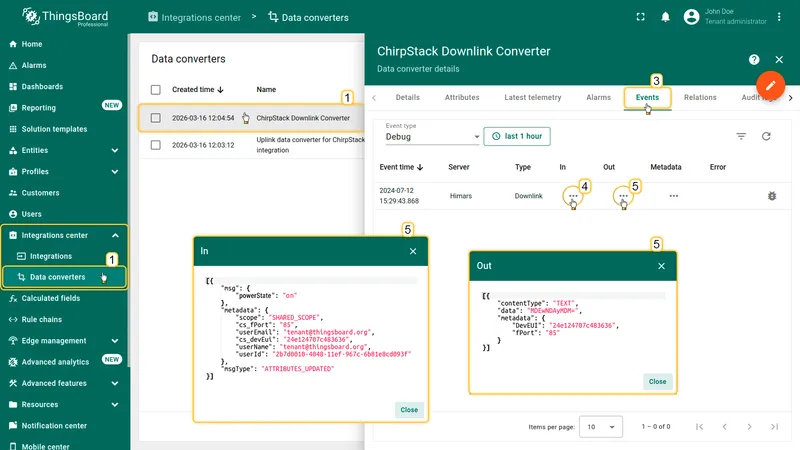
Task: Open help for data converter details
Action: tap(754, 60)
